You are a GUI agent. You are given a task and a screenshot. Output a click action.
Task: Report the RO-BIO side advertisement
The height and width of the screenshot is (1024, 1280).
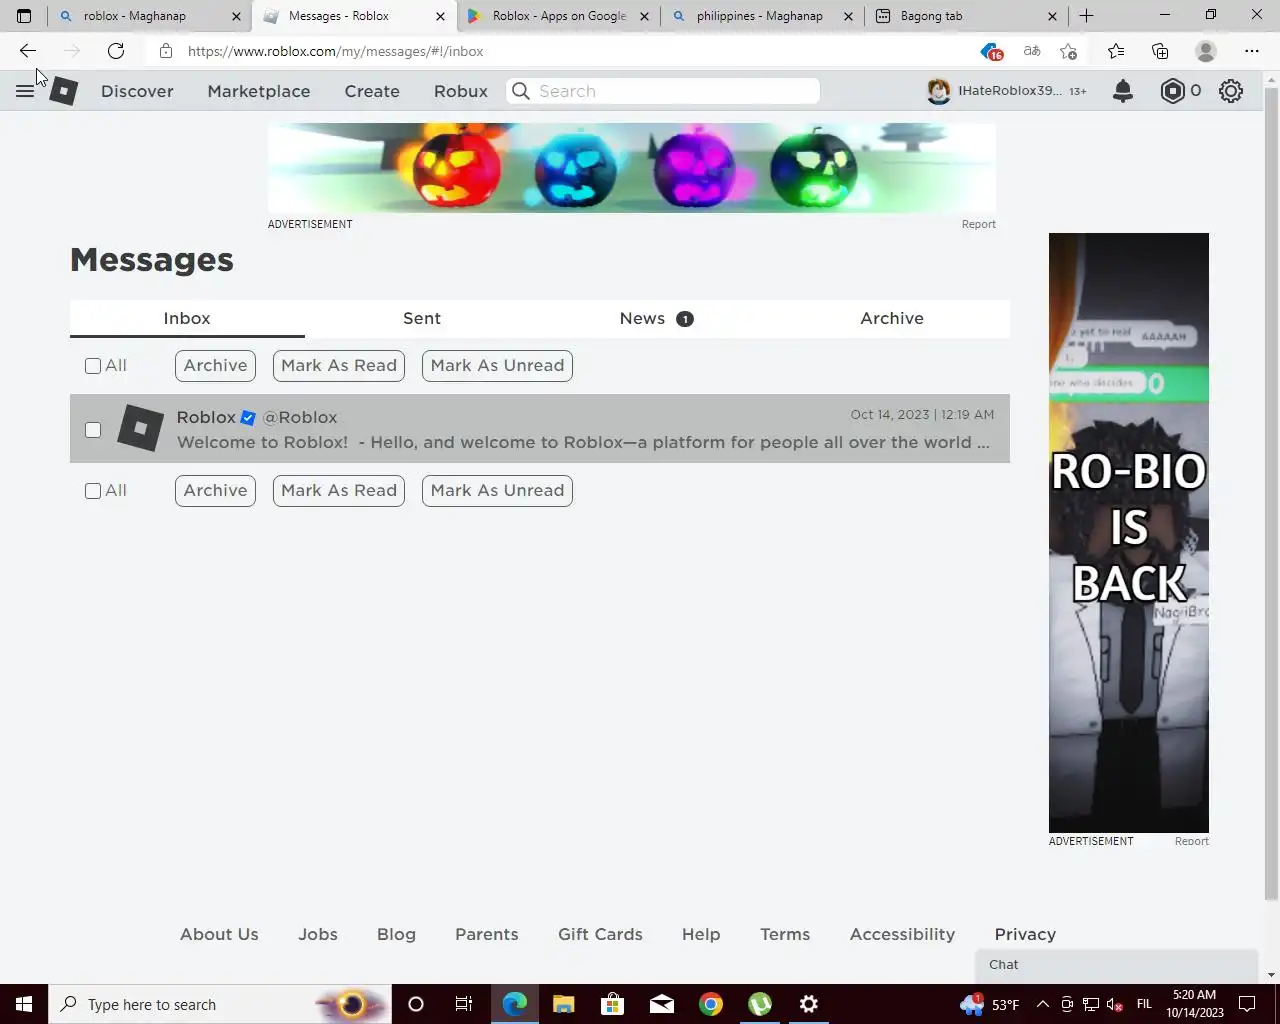pyautogui.click(x=1191, y=841)
